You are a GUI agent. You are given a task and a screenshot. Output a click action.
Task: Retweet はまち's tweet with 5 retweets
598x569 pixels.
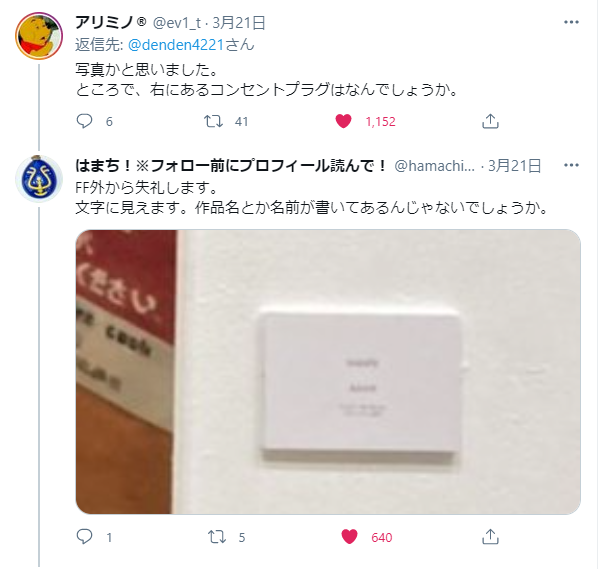pyautogui.click(x=217, y=537)
